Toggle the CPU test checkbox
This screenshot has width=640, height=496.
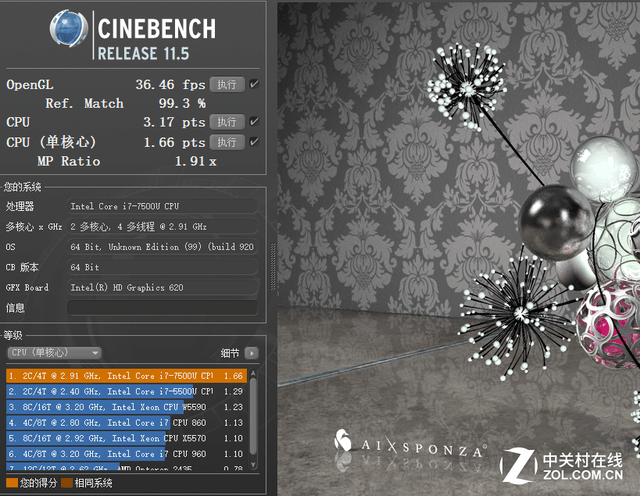pos(254,121)
